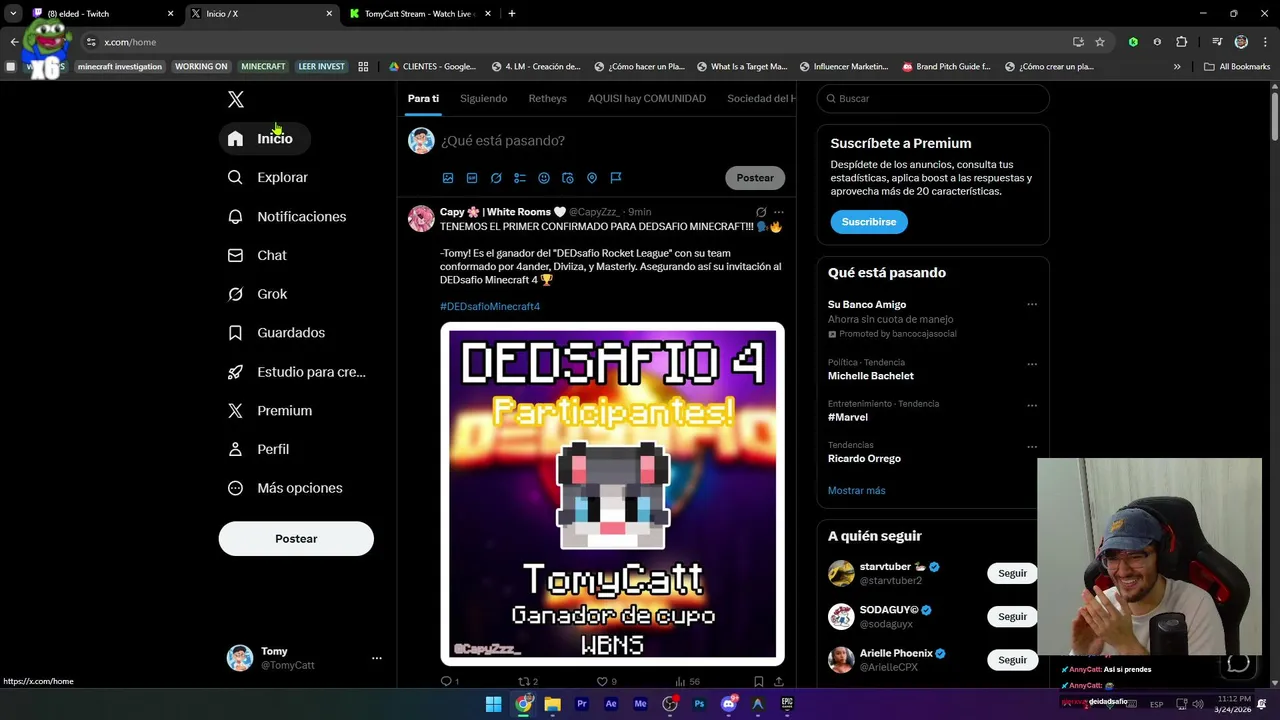Open Chrome tab search dropdown arrow

[x=13, y=13]
